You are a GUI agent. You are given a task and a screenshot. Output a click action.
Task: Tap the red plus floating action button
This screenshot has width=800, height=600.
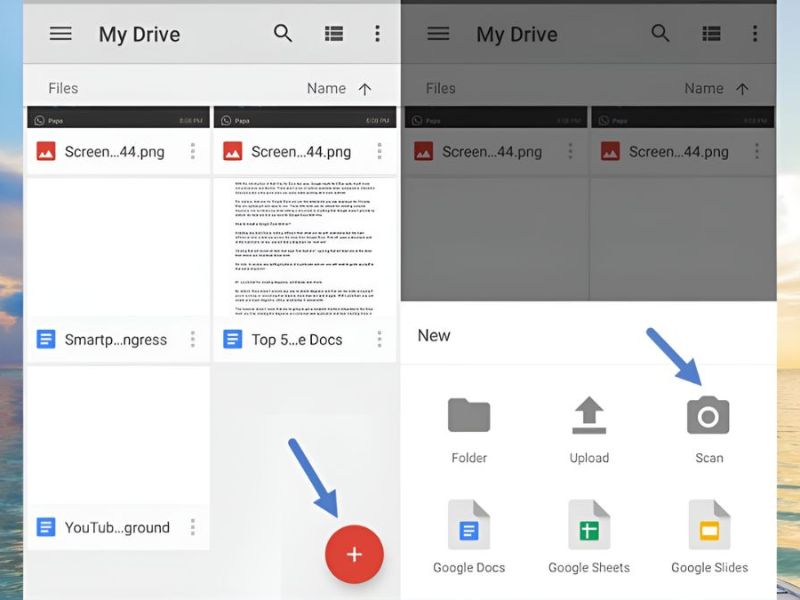pos(354,555)
